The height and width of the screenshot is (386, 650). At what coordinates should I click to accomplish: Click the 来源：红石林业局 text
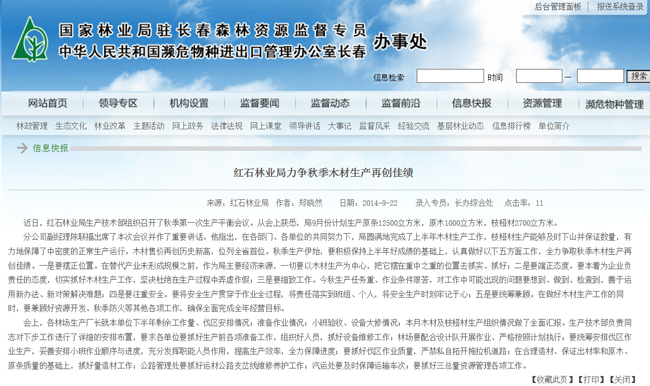coord(238,203)
